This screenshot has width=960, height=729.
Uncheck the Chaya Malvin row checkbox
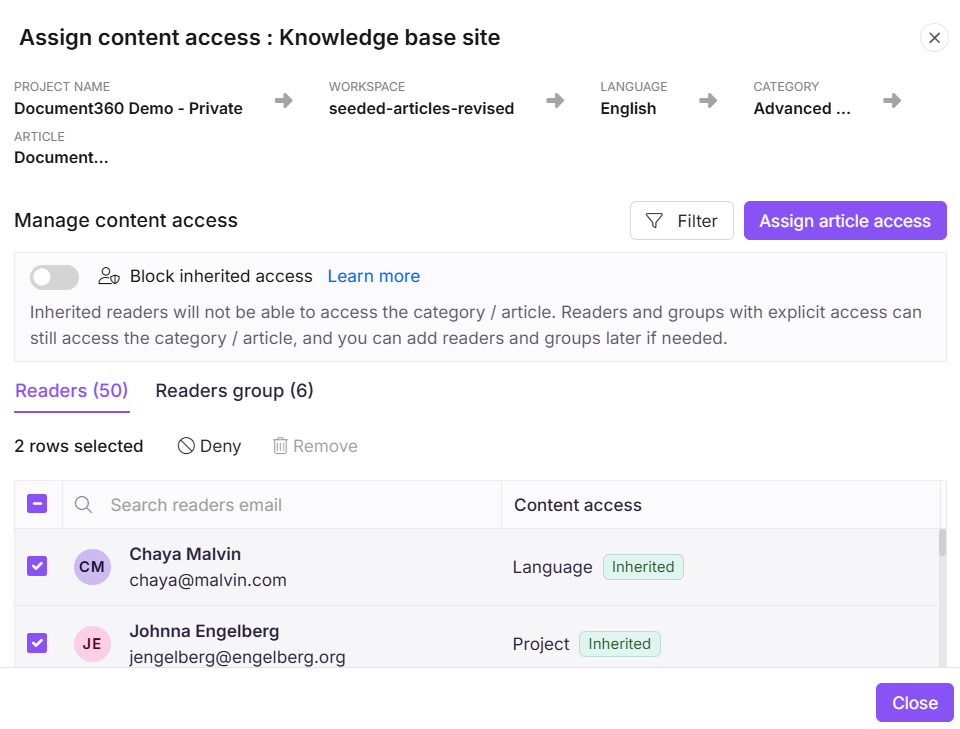click(x=37, y=566)
